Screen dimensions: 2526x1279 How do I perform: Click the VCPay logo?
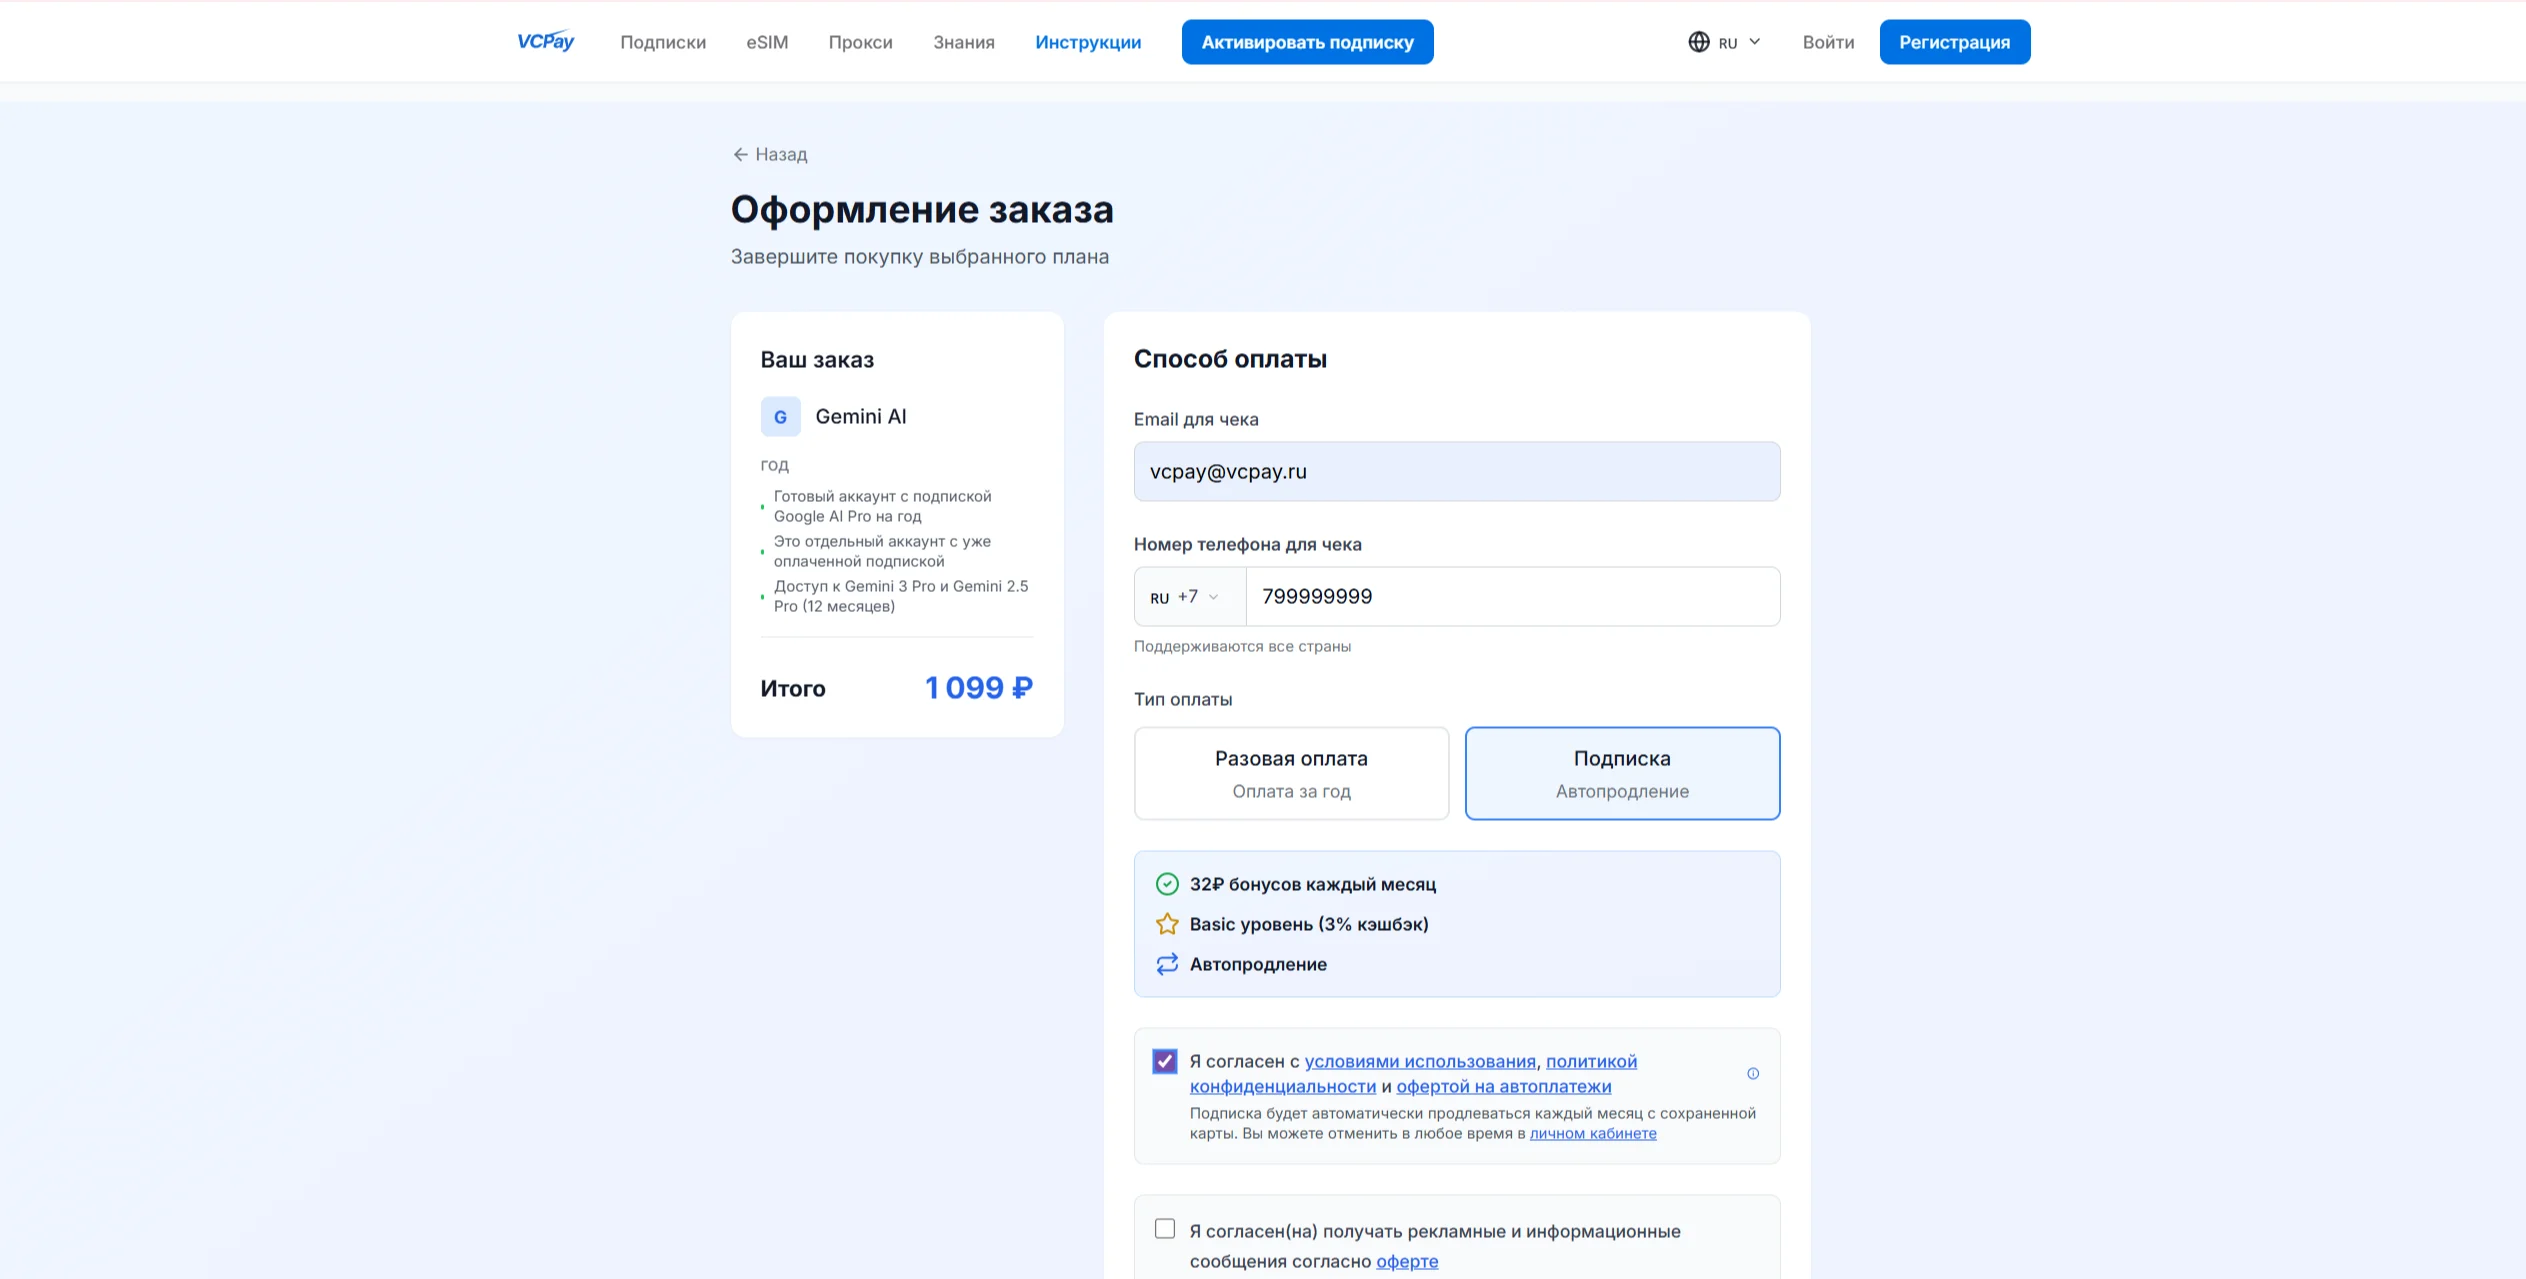tap(545, 41)
